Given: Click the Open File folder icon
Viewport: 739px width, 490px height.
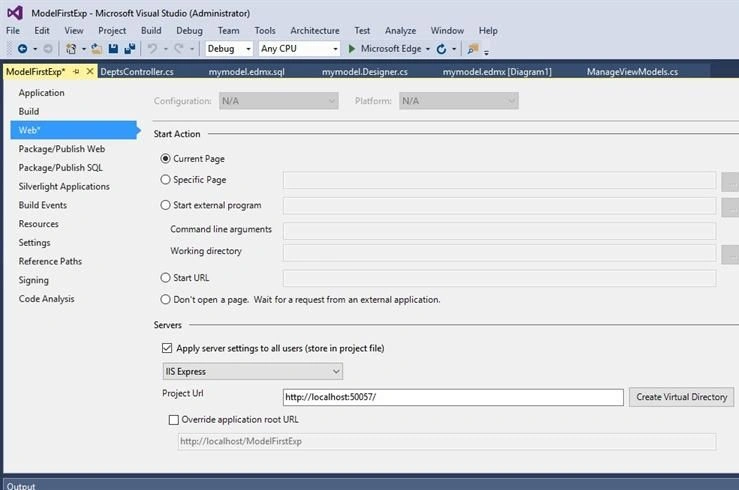Looking at the screenshot, I should [x=97, y=49].
